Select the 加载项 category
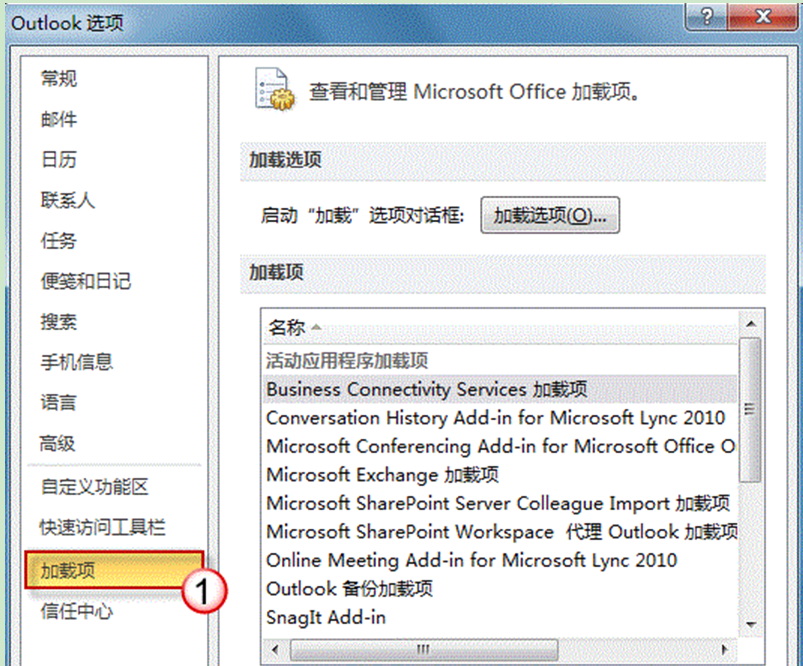Screen dimensions: 803x666 (68, 571)
